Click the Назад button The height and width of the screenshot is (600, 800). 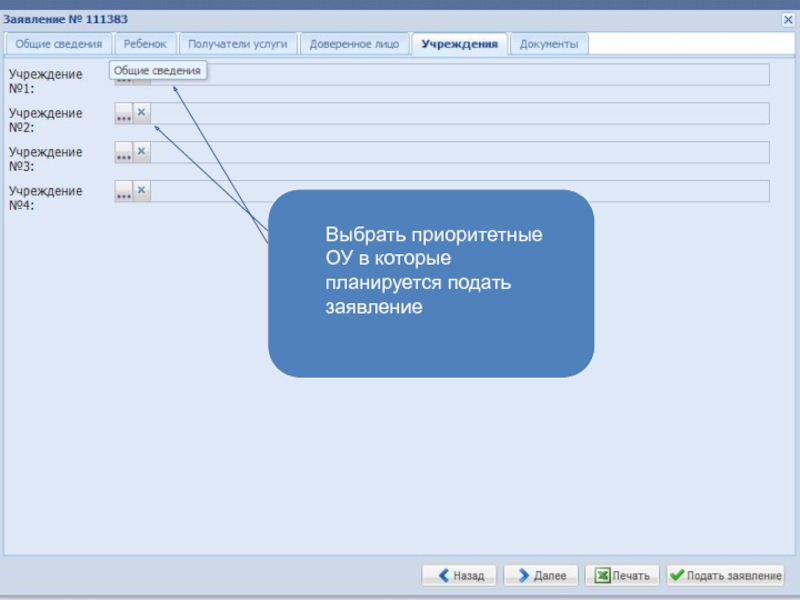(x=459, y=576)
